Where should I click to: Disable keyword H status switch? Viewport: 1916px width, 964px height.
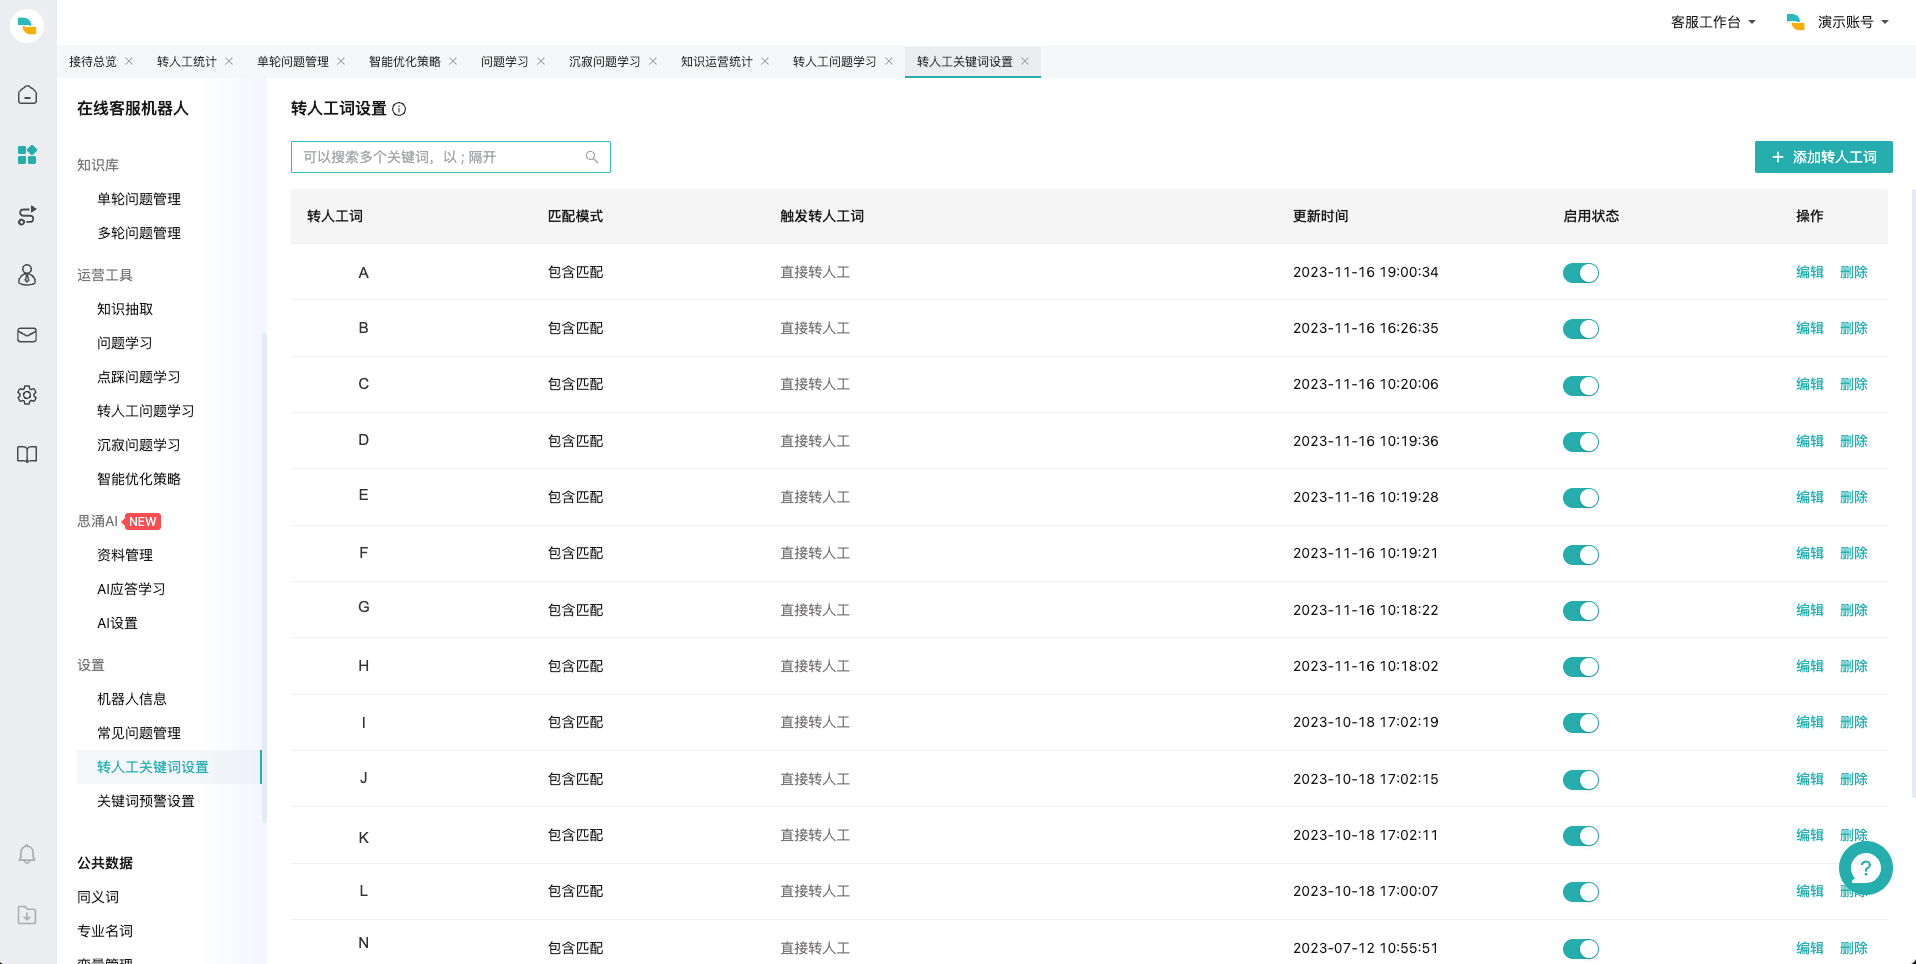tap(1581, 667)
